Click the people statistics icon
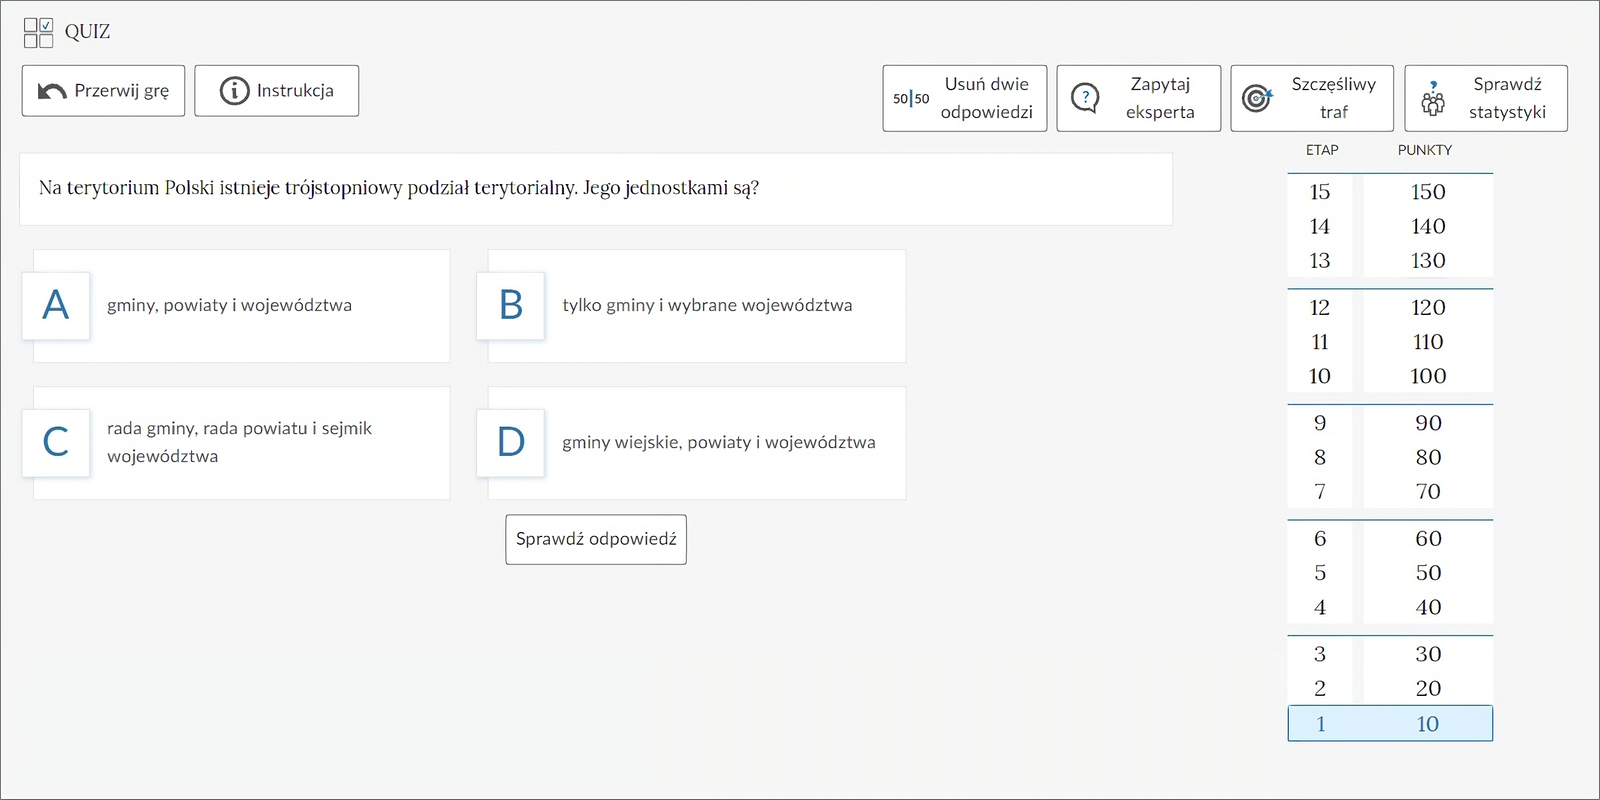1600x800 pixels. click(x=1433, y=99)
